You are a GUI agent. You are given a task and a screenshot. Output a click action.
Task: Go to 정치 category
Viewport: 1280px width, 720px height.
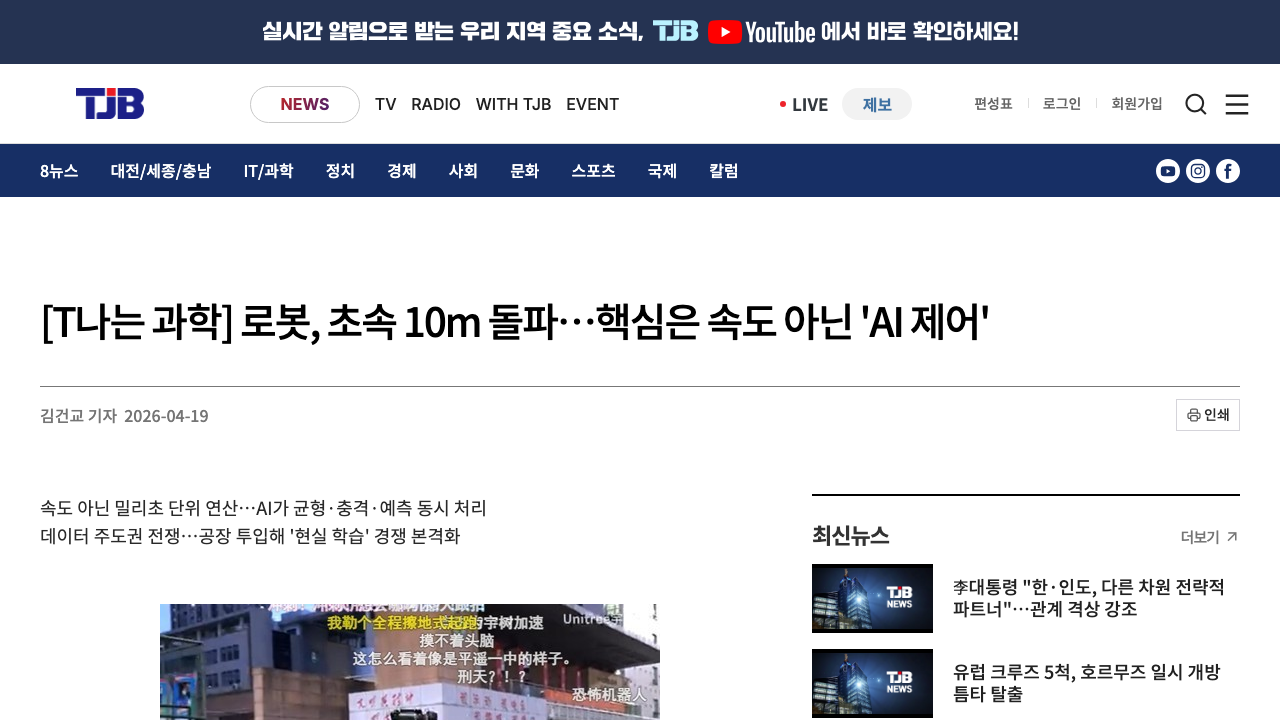click(340, 171)
